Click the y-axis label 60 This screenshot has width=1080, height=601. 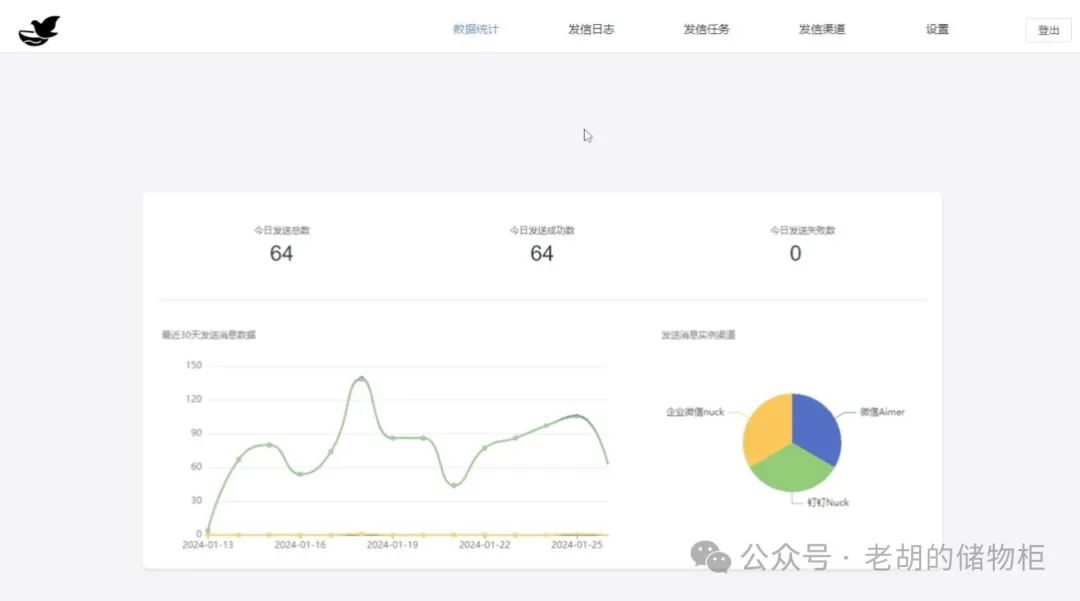tap(196, 466)
